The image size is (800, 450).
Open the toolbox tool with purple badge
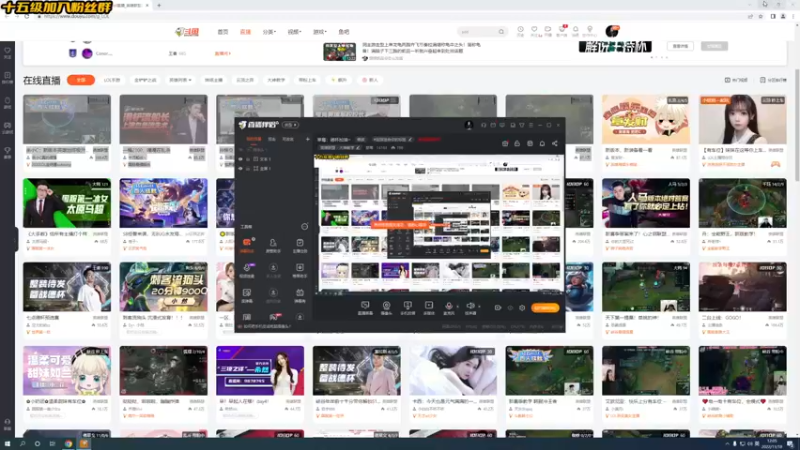click(x=247, y=269)
